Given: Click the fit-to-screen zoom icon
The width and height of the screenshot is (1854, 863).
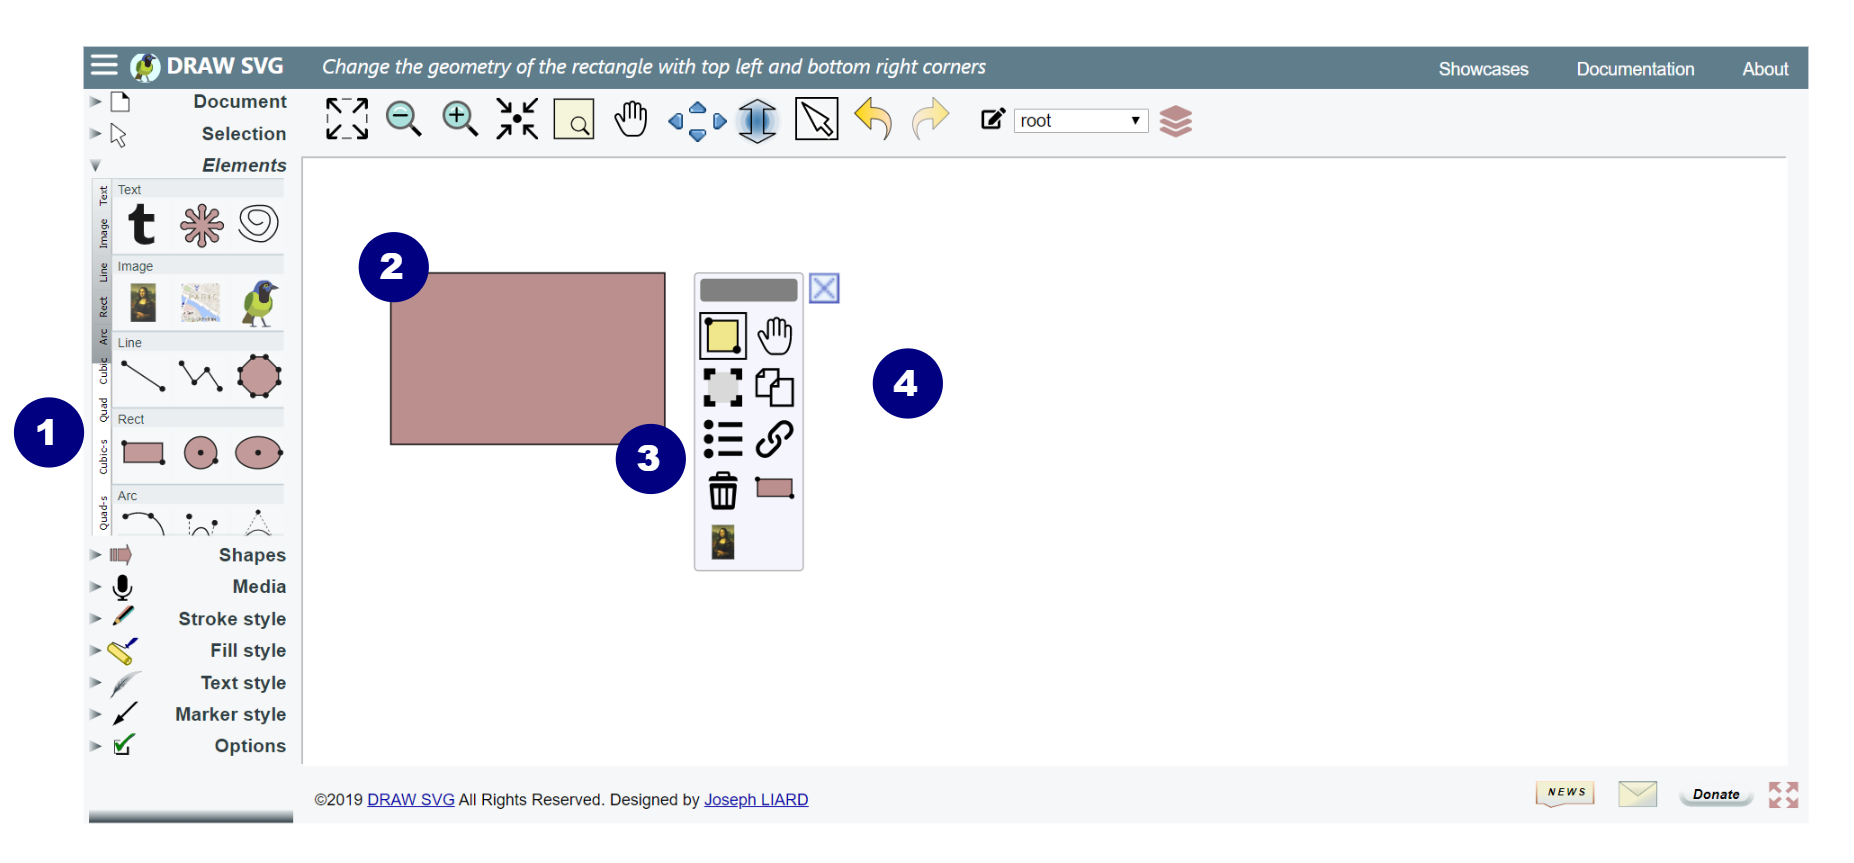Looking at the screenshot, I should click(347, 119).
